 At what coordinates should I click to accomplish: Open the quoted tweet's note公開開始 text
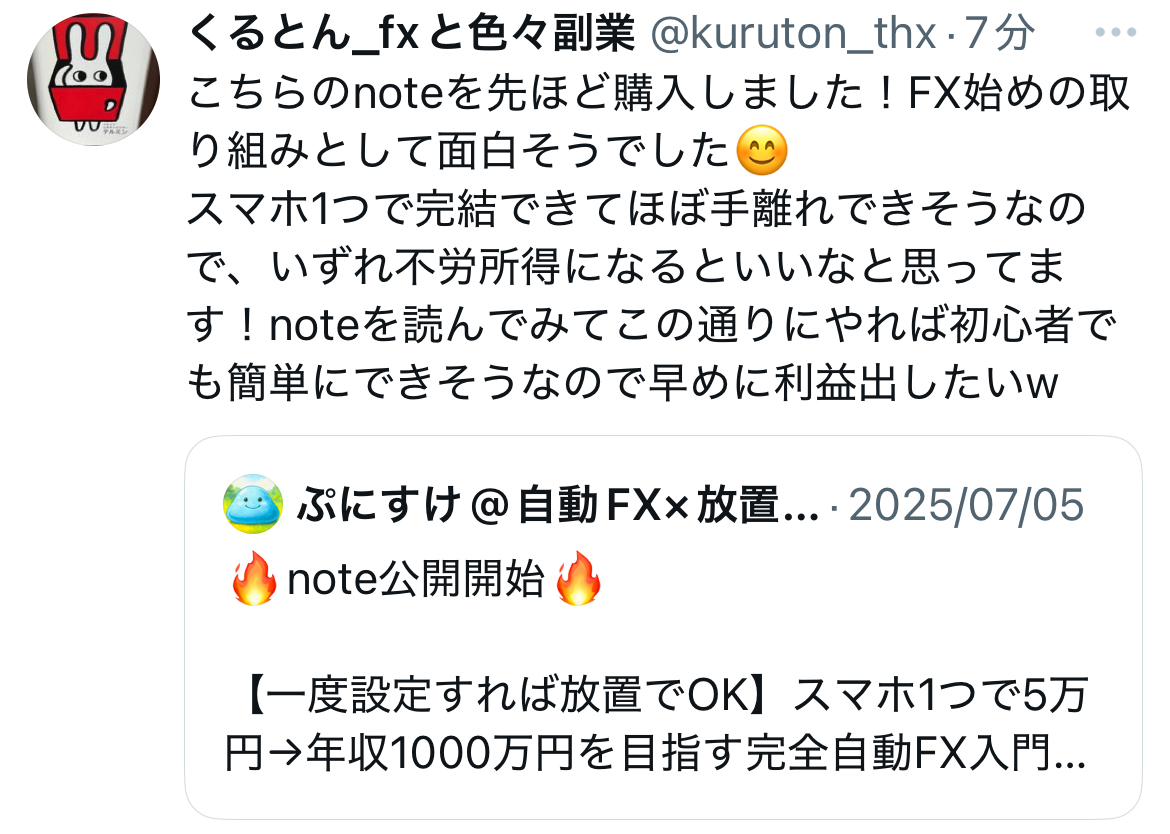point(416,579)
